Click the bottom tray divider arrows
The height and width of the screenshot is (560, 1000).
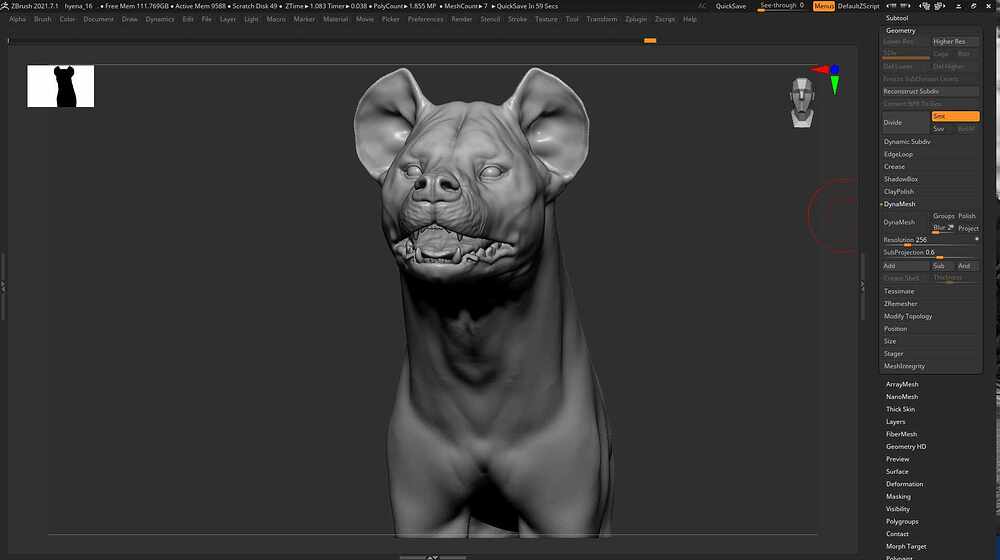pyautogui.click(x=432, y=557)
